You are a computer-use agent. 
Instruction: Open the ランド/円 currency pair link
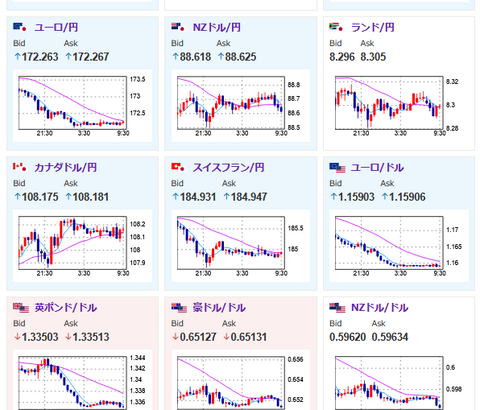pos(373,27)
